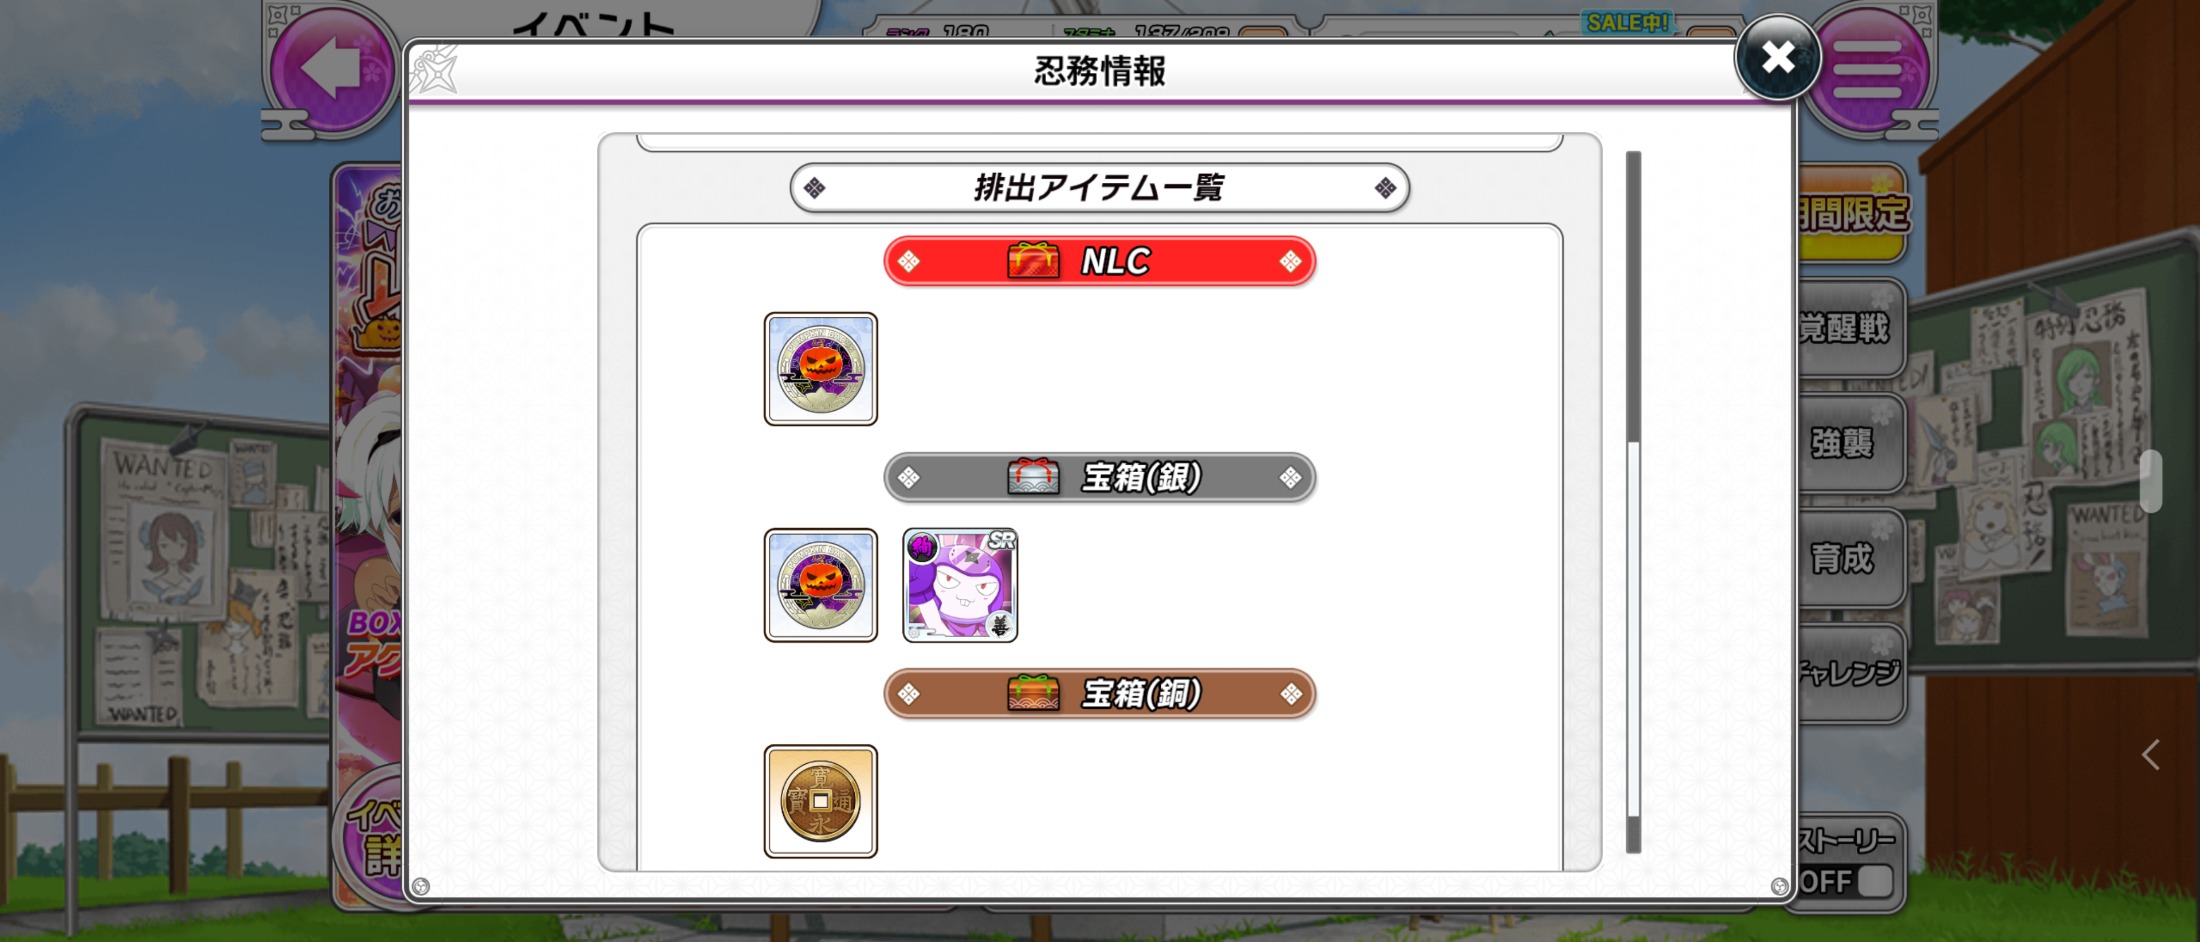Click the silver 宝箱(銀) header

pos(1100,477)
